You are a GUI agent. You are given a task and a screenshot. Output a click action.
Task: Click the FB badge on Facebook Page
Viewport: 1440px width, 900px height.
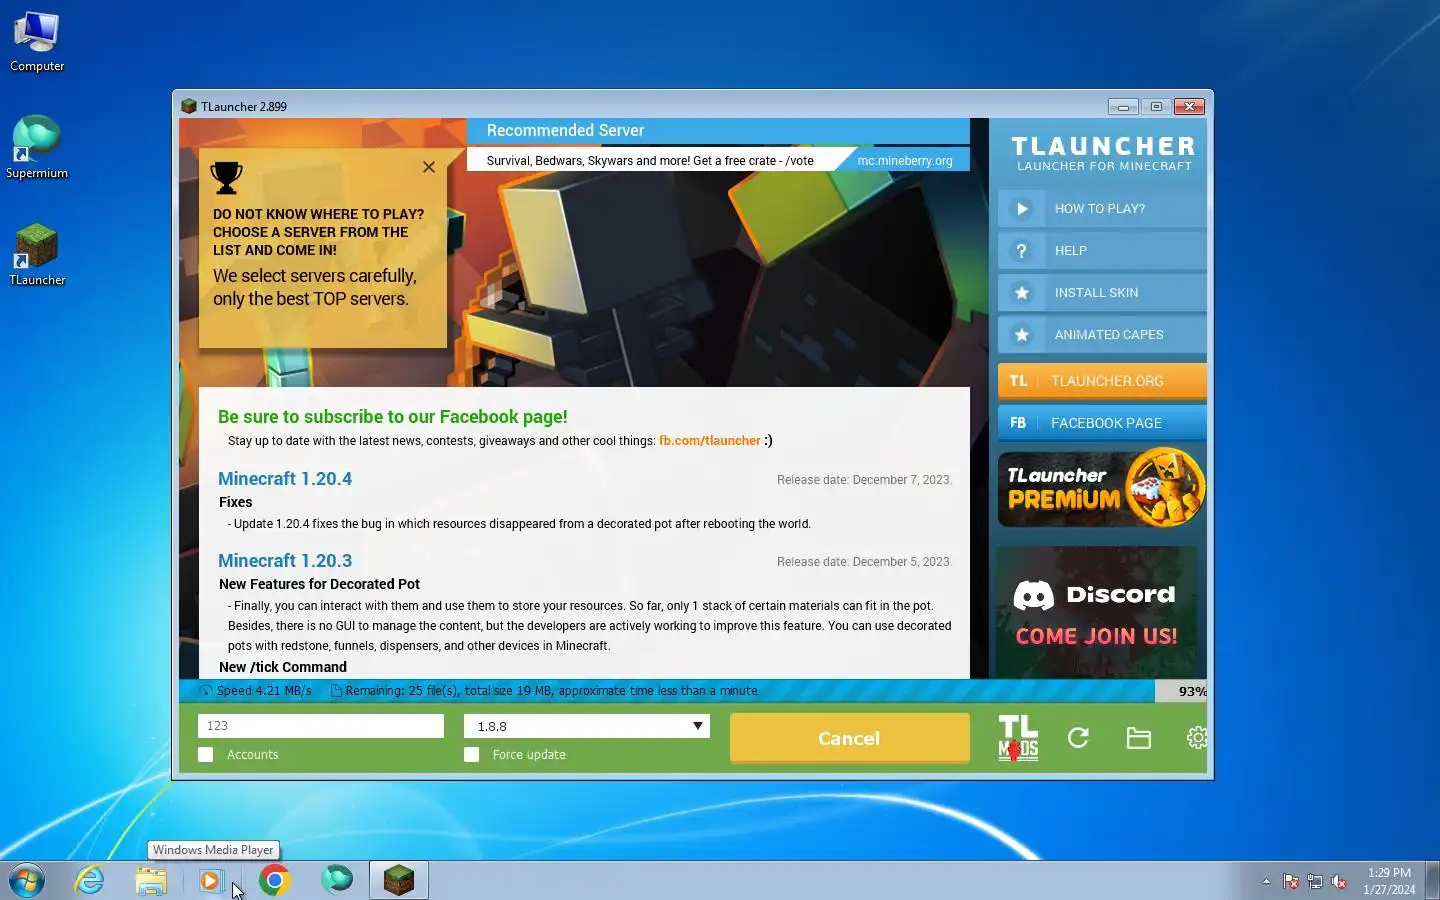pyautogui.click(x=1018, y=423)
